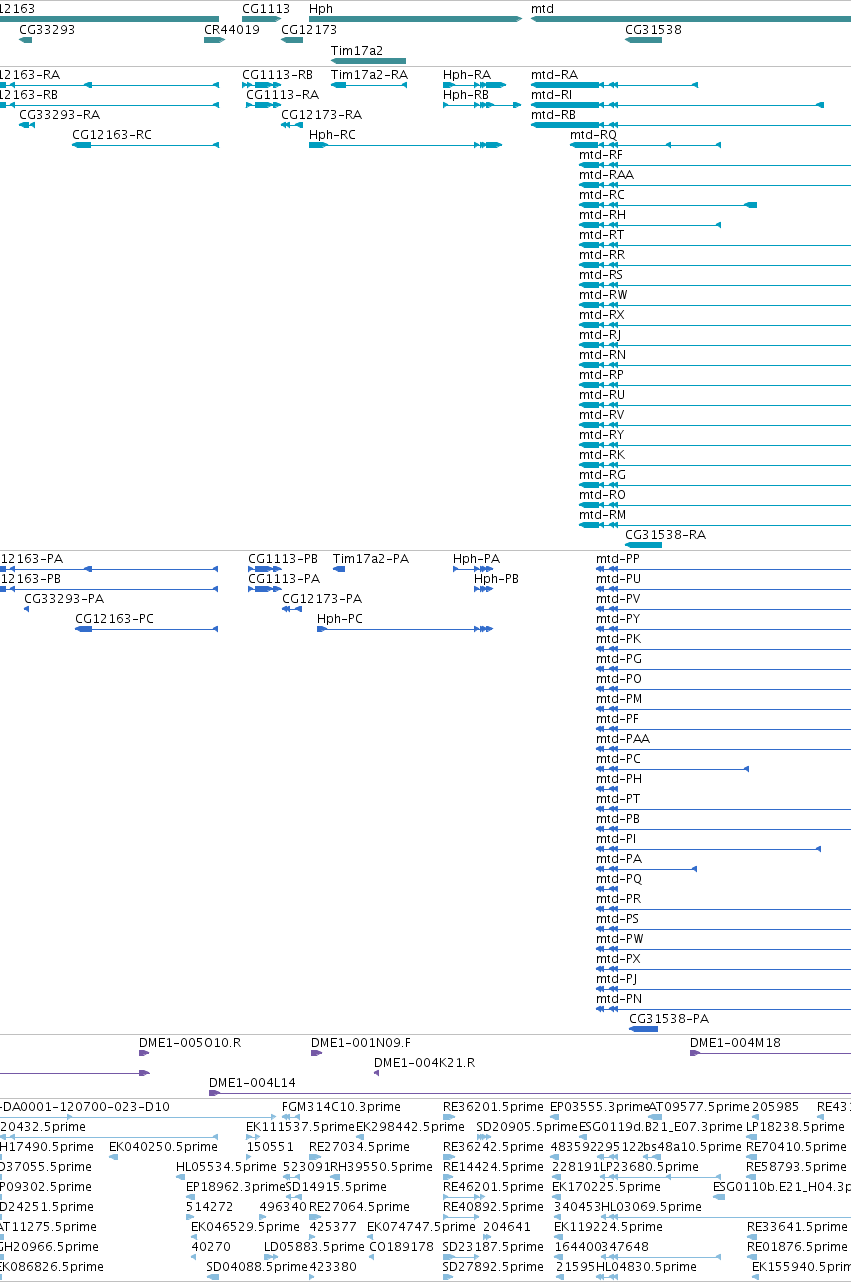This screenshot has height=1282, width=851.
Task: Select the CG33293 gene label
Action: click(x=47, y=30)
